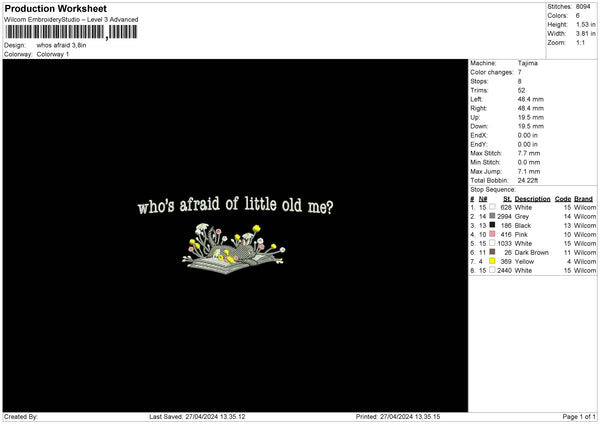Click the "Black" description in row 3
This screenshot has width=600, height=424.
523,225
